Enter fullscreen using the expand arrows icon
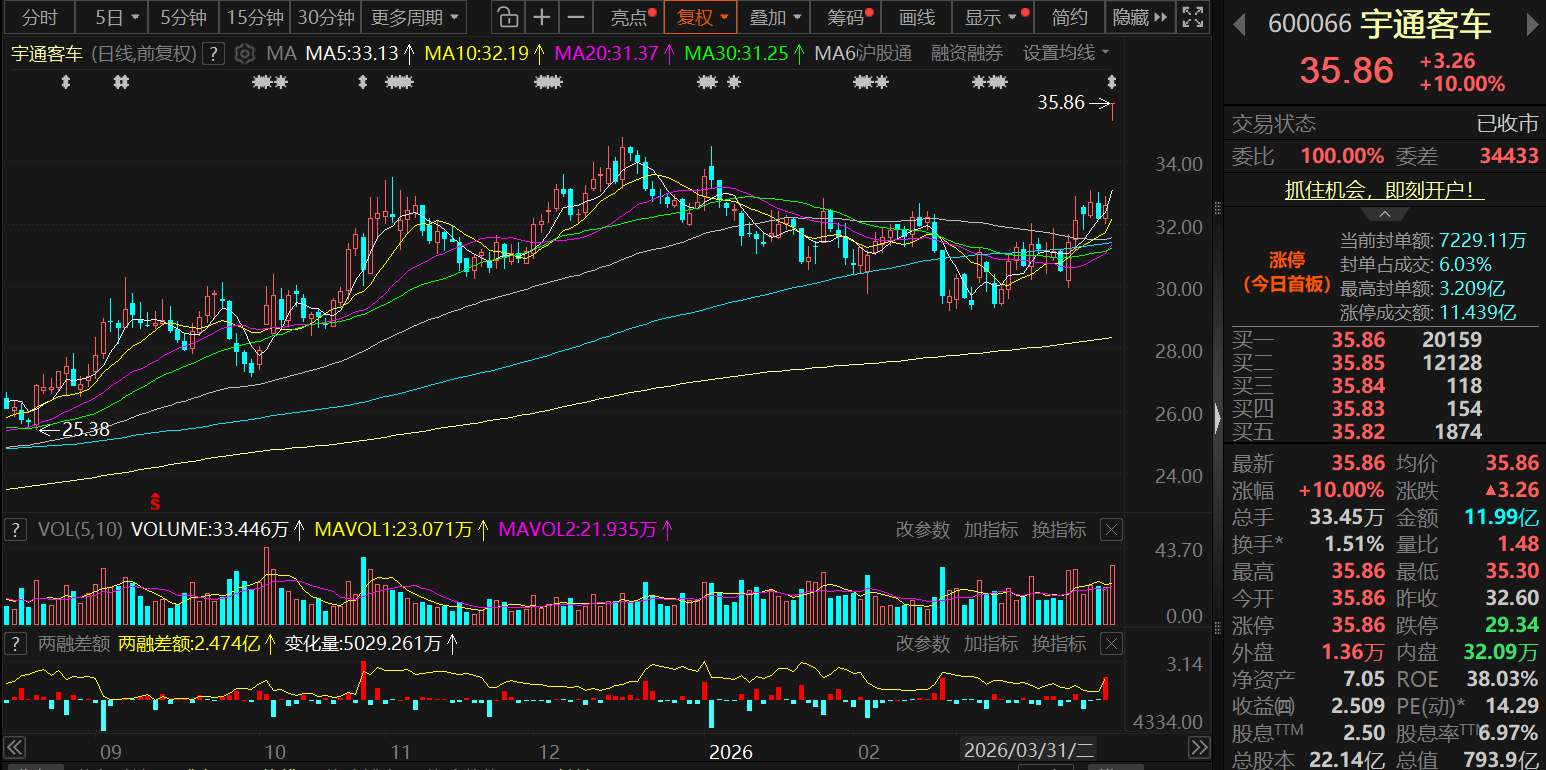The height and width of the screenshot is (770, 1546). click(1192, 17)
